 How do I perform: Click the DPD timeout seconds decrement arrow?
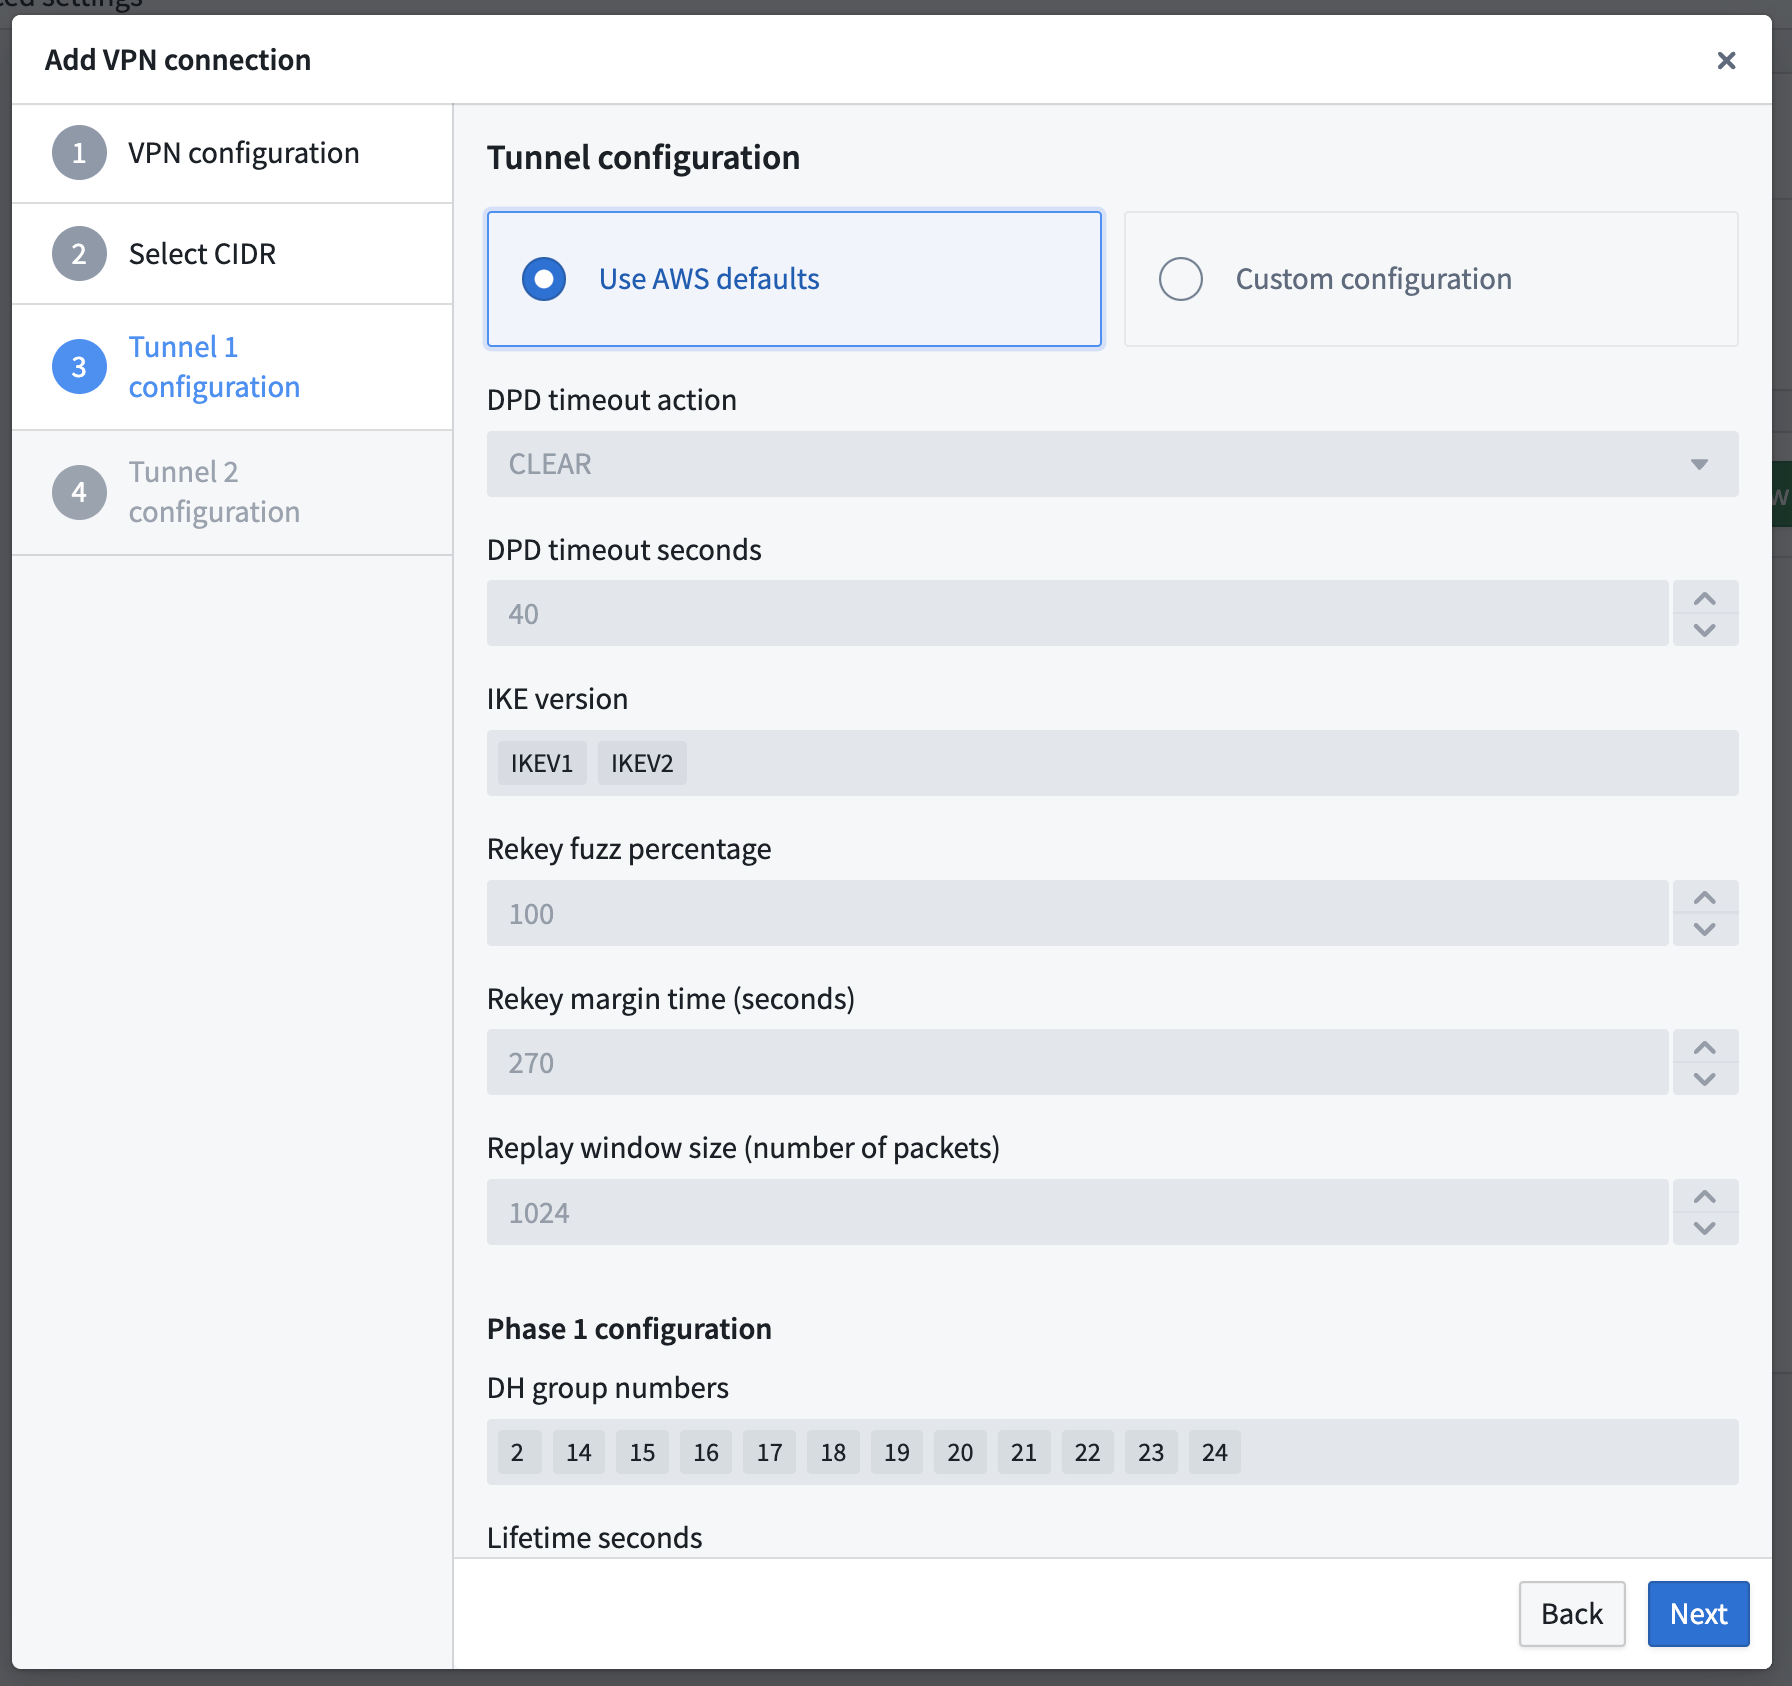1705,630
